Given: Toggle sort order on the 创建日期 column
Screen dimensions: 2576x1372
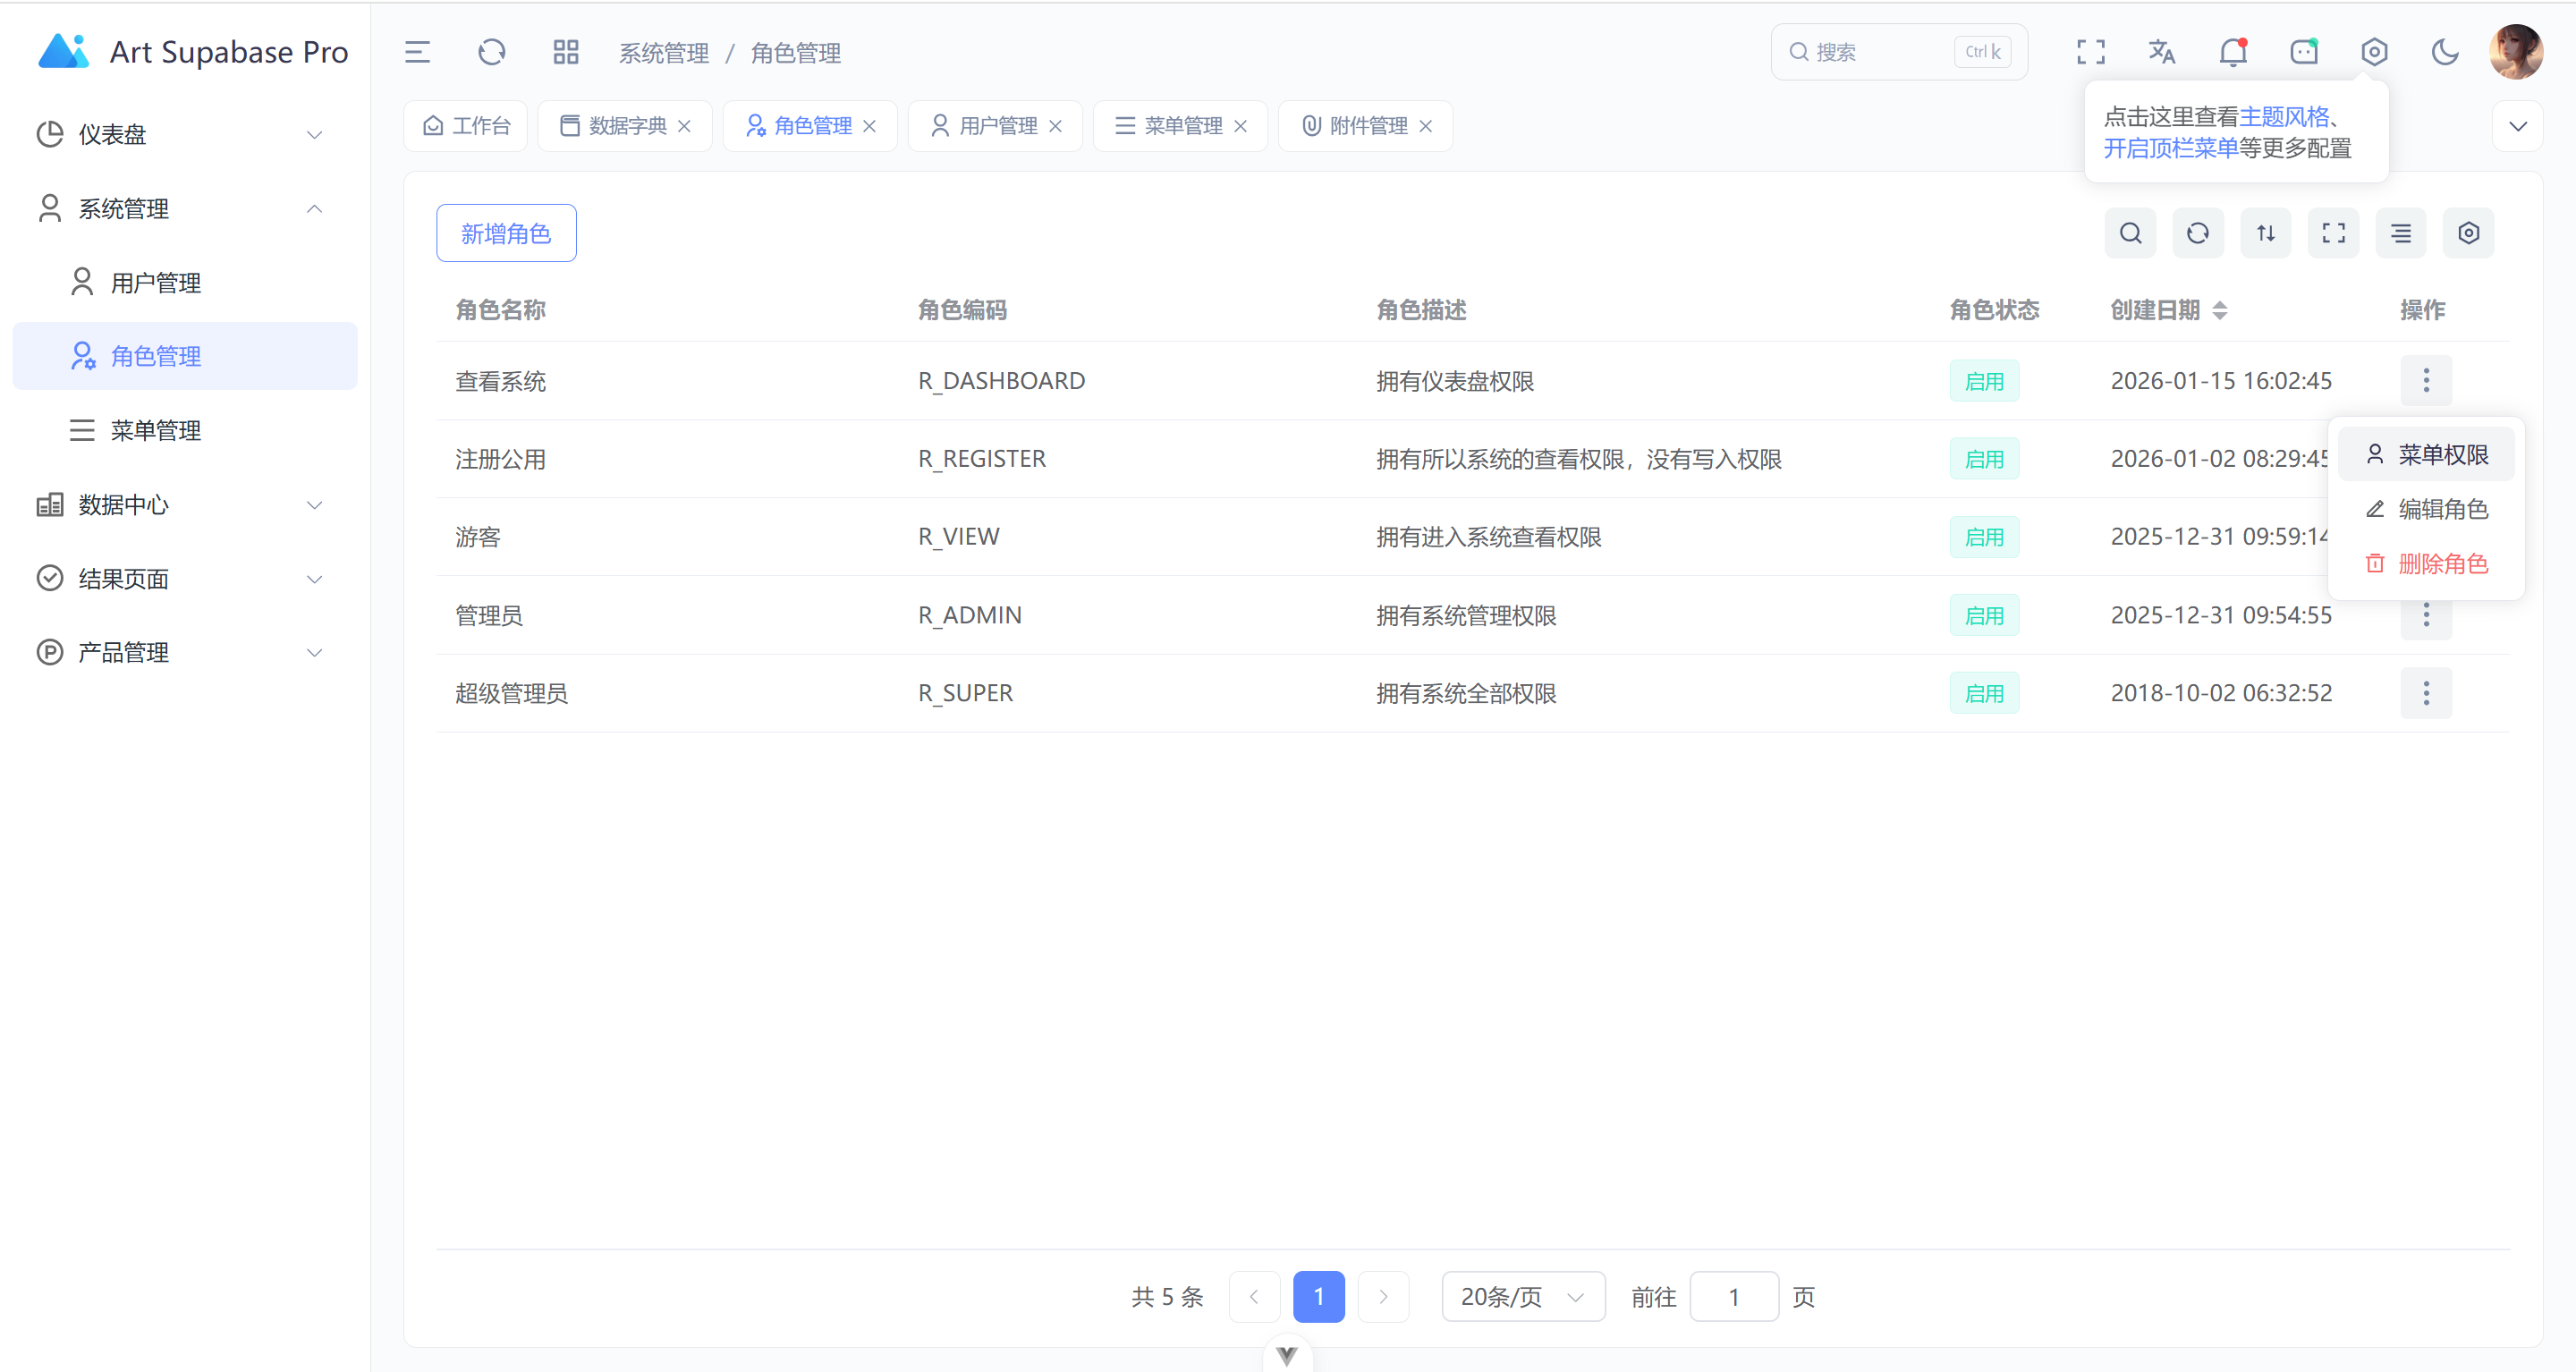Looking at the screenshot, I should click(2221, 310).
